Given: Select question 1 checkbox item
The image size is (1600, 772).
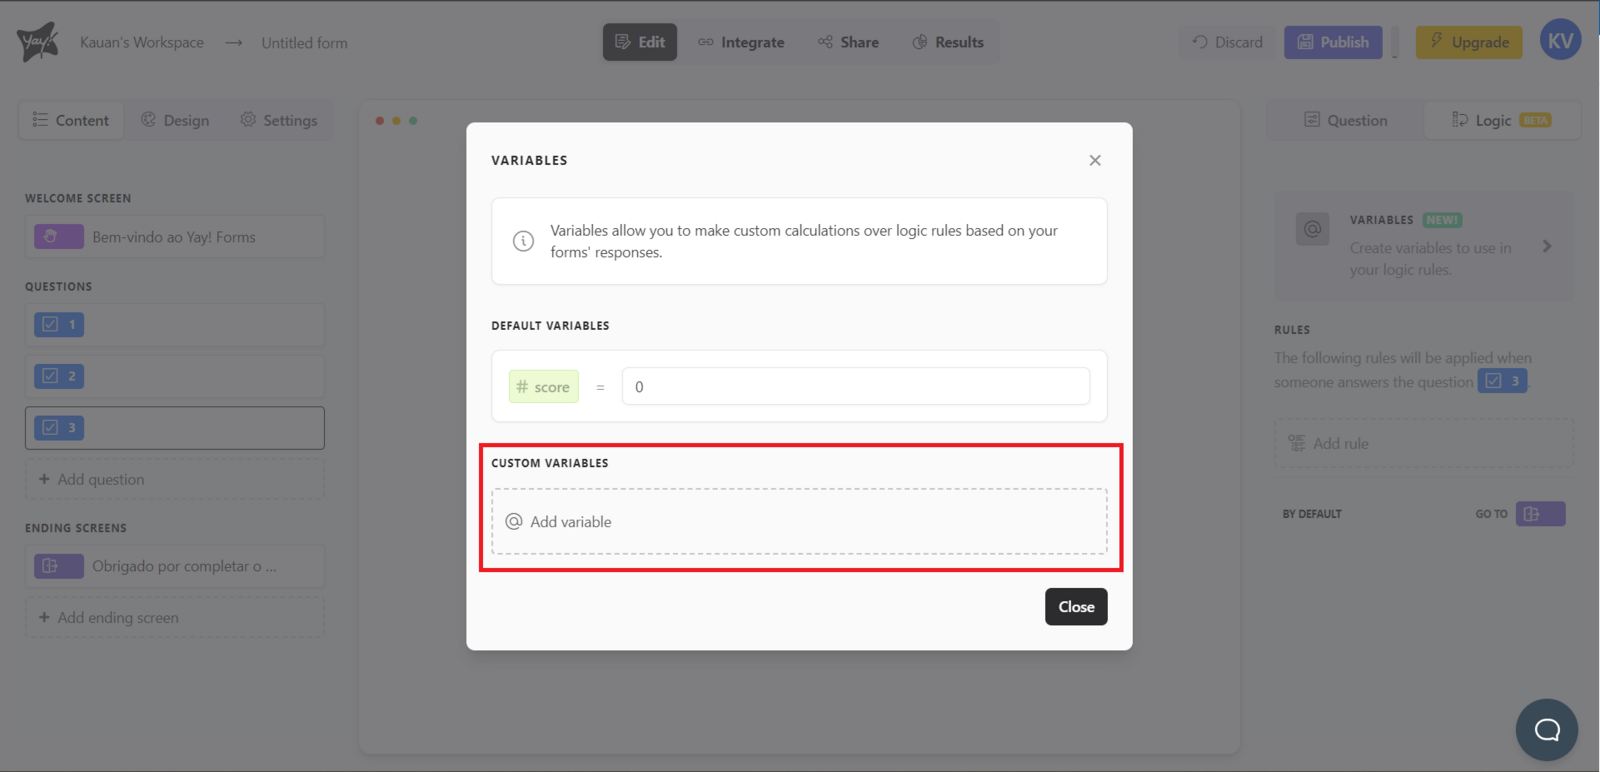Looking at the screenshot, I should (59, 325).
